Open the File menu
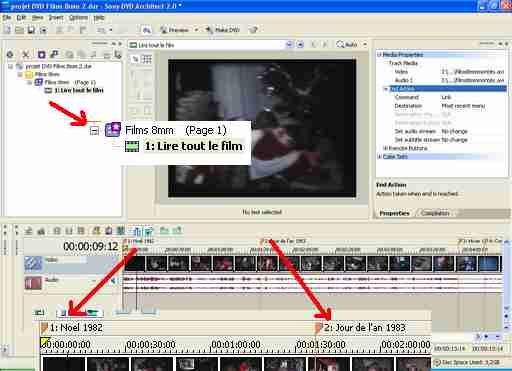 7,18
